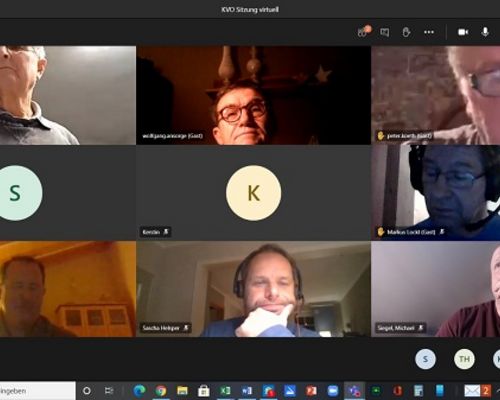Switch to Zoom from the taskbar
500x400 pixels.
coord(333,391)
